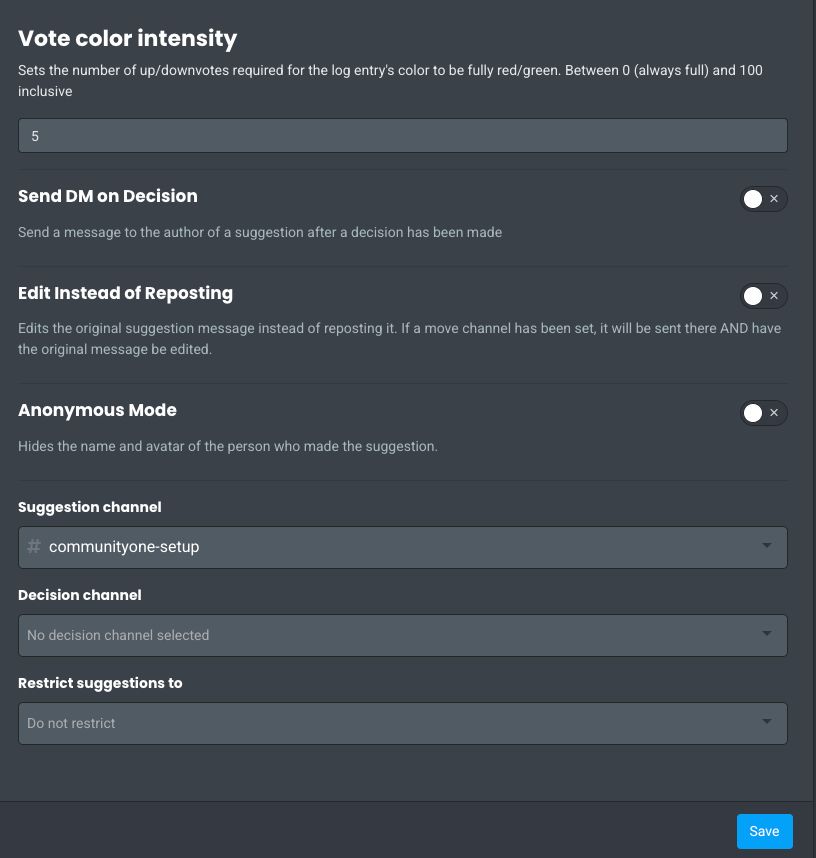816x858 pixels.
Task: Focus the Vote color intensity number field
Action: [402, 136]
